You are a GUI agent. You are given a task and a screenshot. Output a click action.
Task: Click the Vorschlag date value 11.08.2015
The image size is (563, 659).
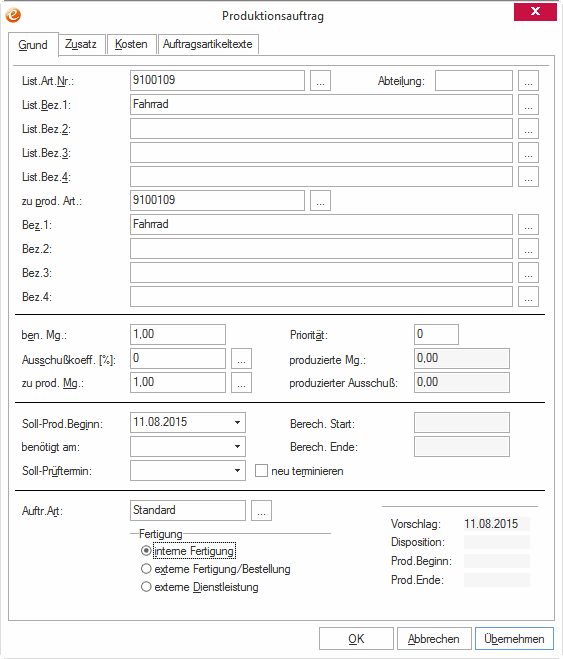click(491, 524)
